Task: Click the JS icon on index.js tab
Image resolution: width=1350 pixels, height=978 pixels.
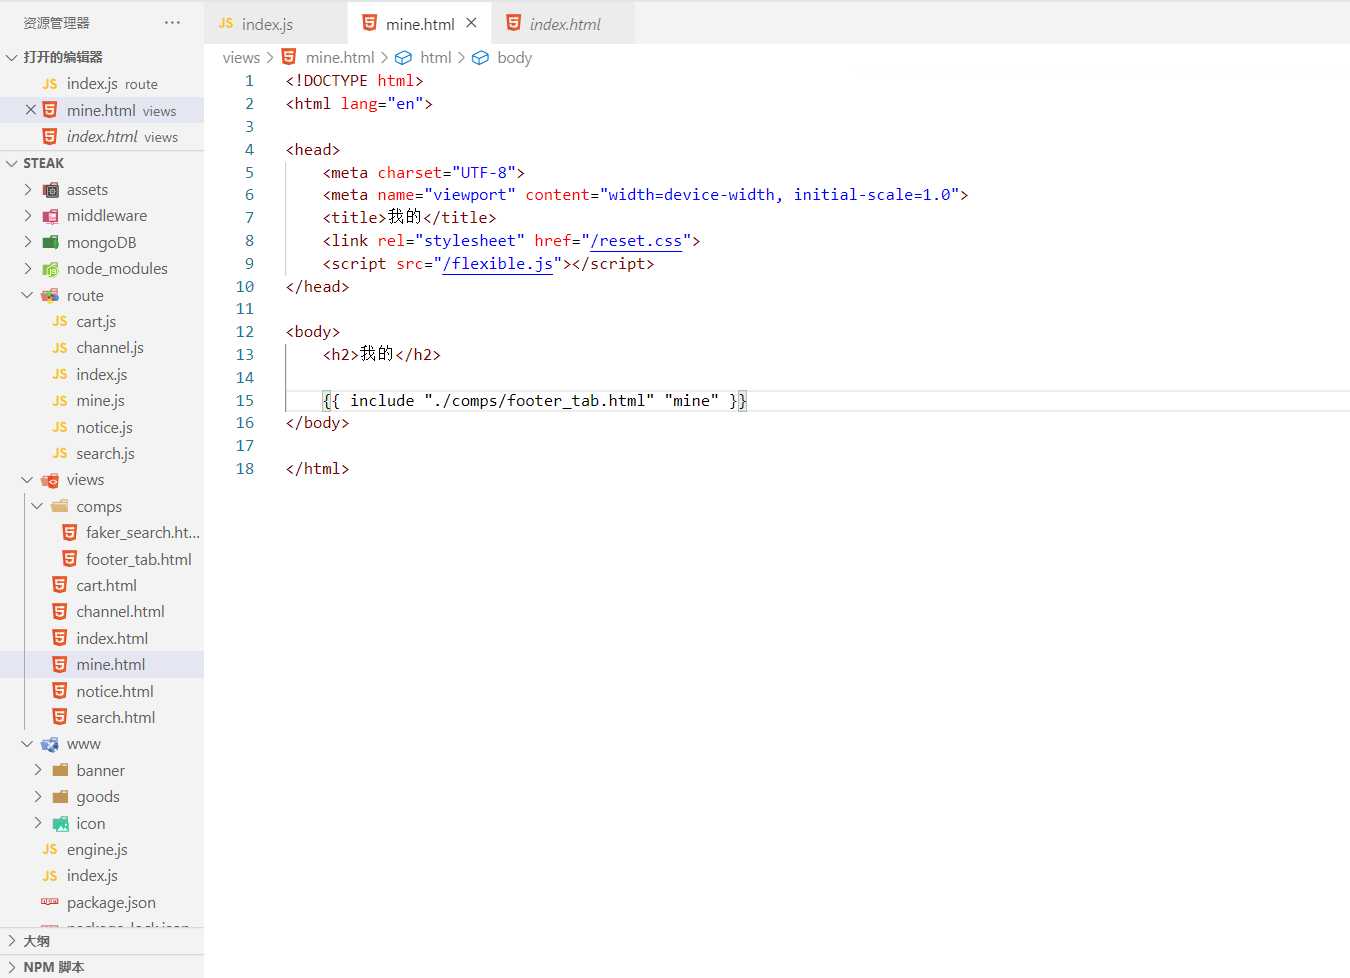Action: tap(226, 23)
